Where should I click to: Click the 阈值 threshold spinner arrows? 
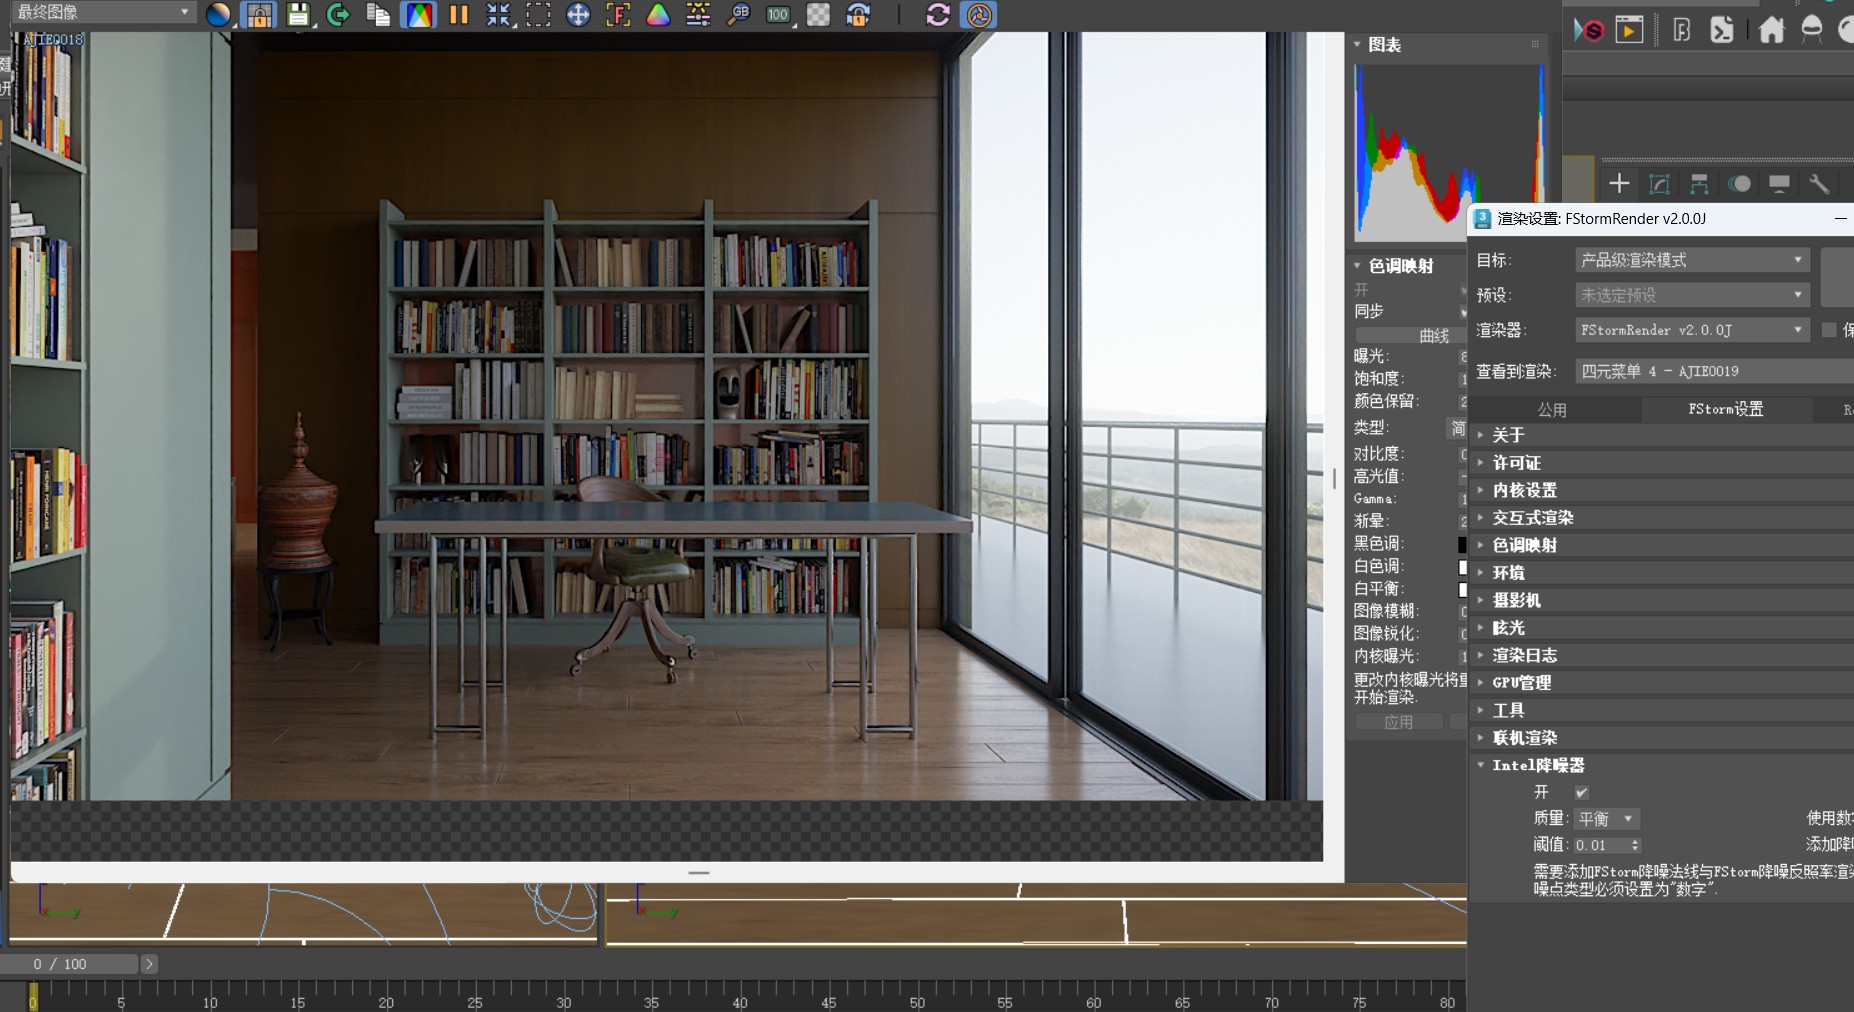coord(1635,846)
